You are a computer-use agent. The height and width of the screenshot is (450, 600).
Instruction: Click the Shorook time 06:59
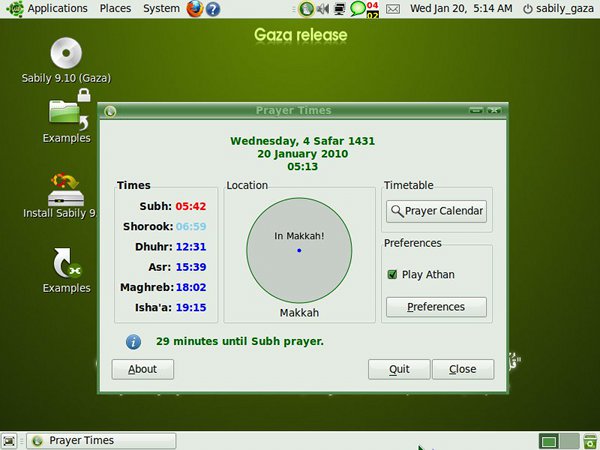(191, 227)
